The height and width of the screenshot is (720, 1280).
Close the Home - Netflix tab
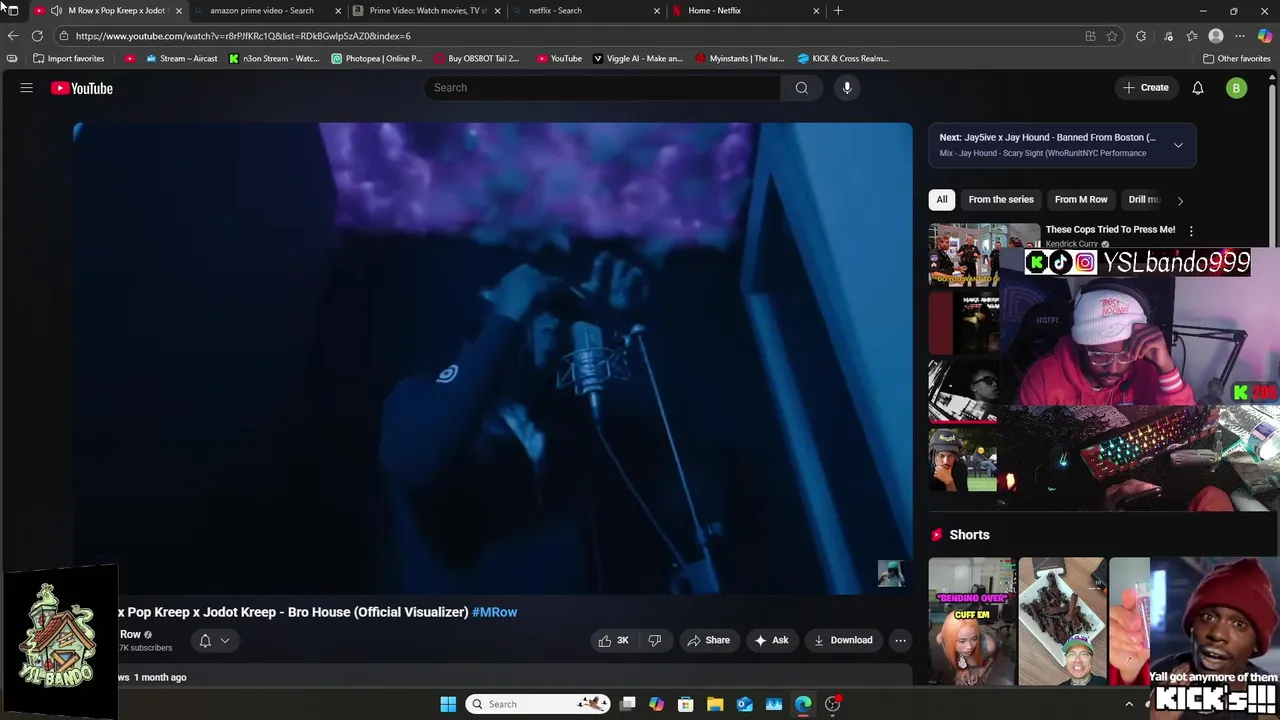[816, 11]
